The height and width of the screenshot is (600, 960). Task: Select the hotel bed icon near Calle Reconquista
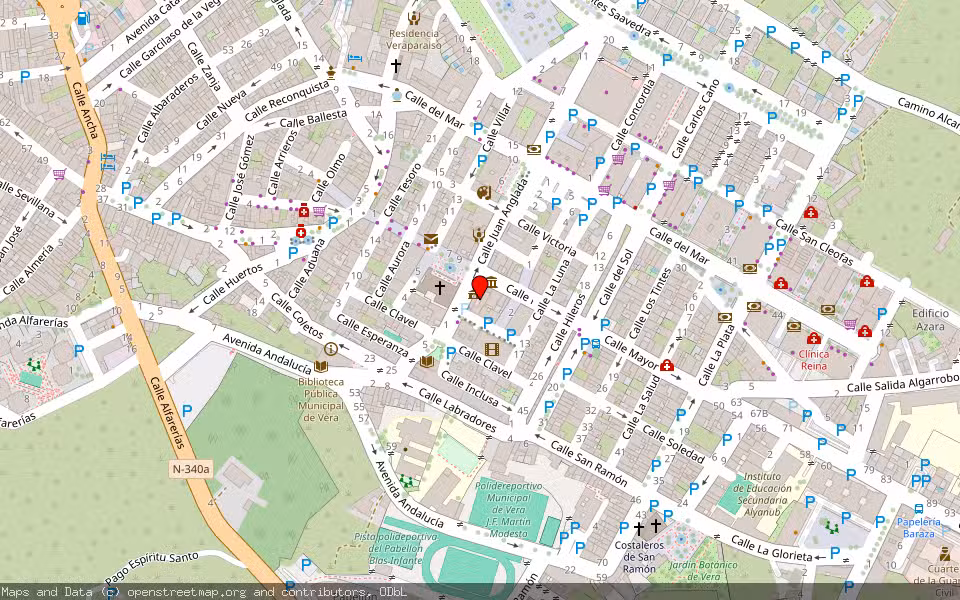pyautogui.click(x=355, y=59)
